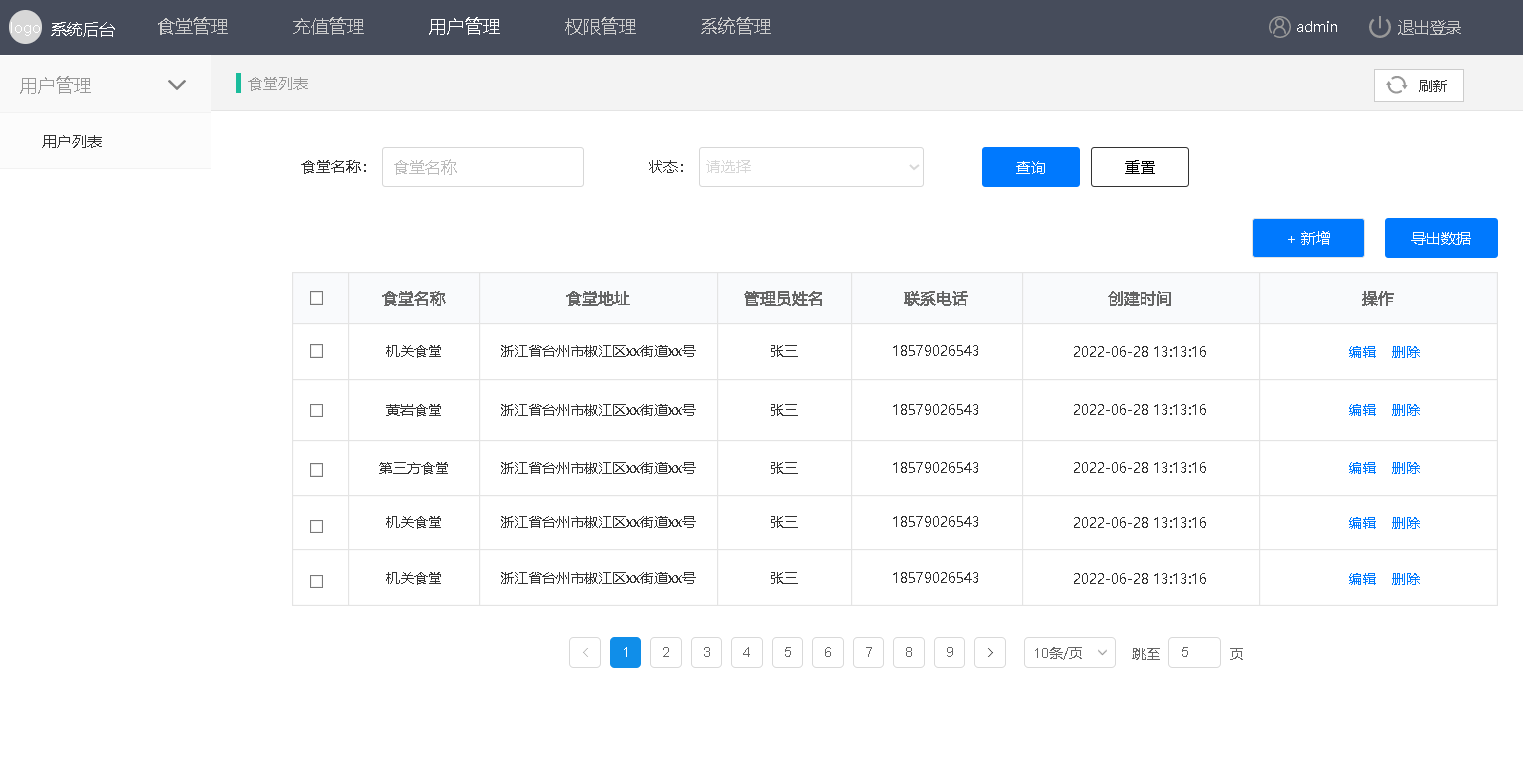Screen dimensions: 1523x765
Task: Click the 刷新 button label
Action: [x=1432, y=86]
